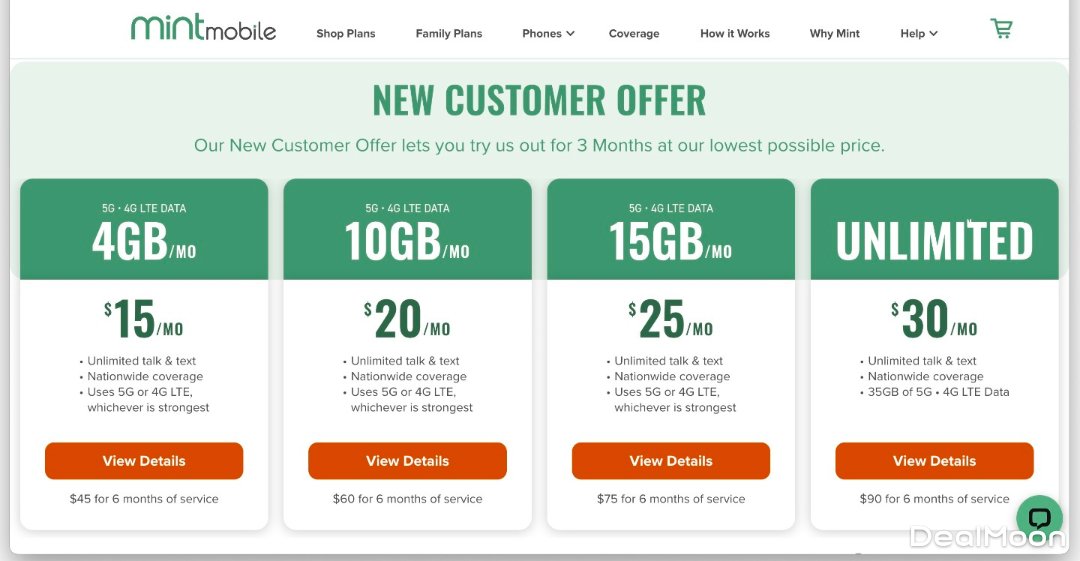Image resolution: width=1080 pixels, height=561 pixels.
Task: View Details for the 10GB plan
Action: [407, 461]
